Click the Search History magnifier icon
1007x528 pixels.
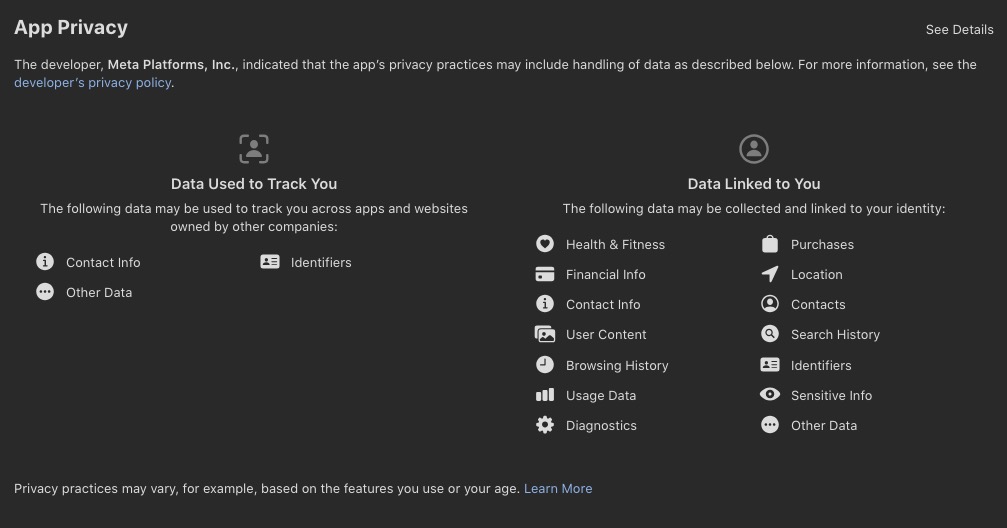769,333
